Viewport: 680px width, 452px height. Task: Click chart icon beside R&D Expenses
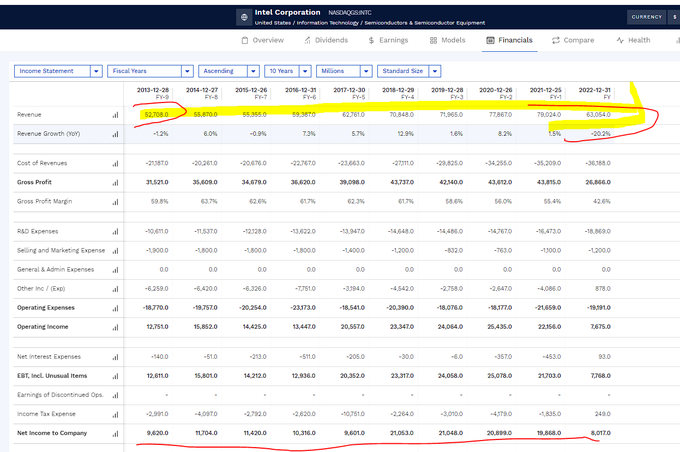pos(115,231)
